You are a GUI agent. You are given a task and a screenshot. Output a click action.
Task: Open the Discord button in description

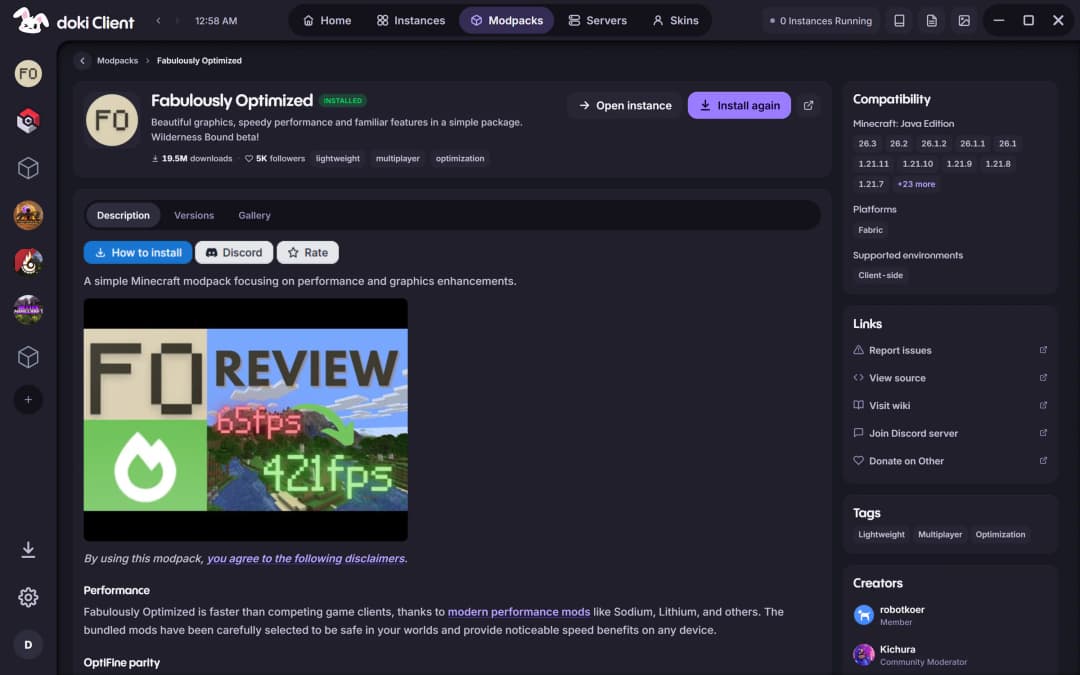(x=234, y=253)
